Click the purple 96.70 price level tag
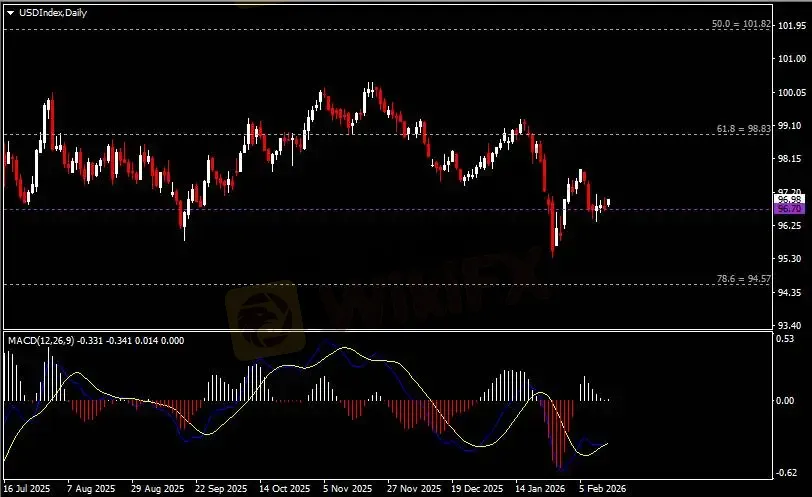 pos(789,209)
